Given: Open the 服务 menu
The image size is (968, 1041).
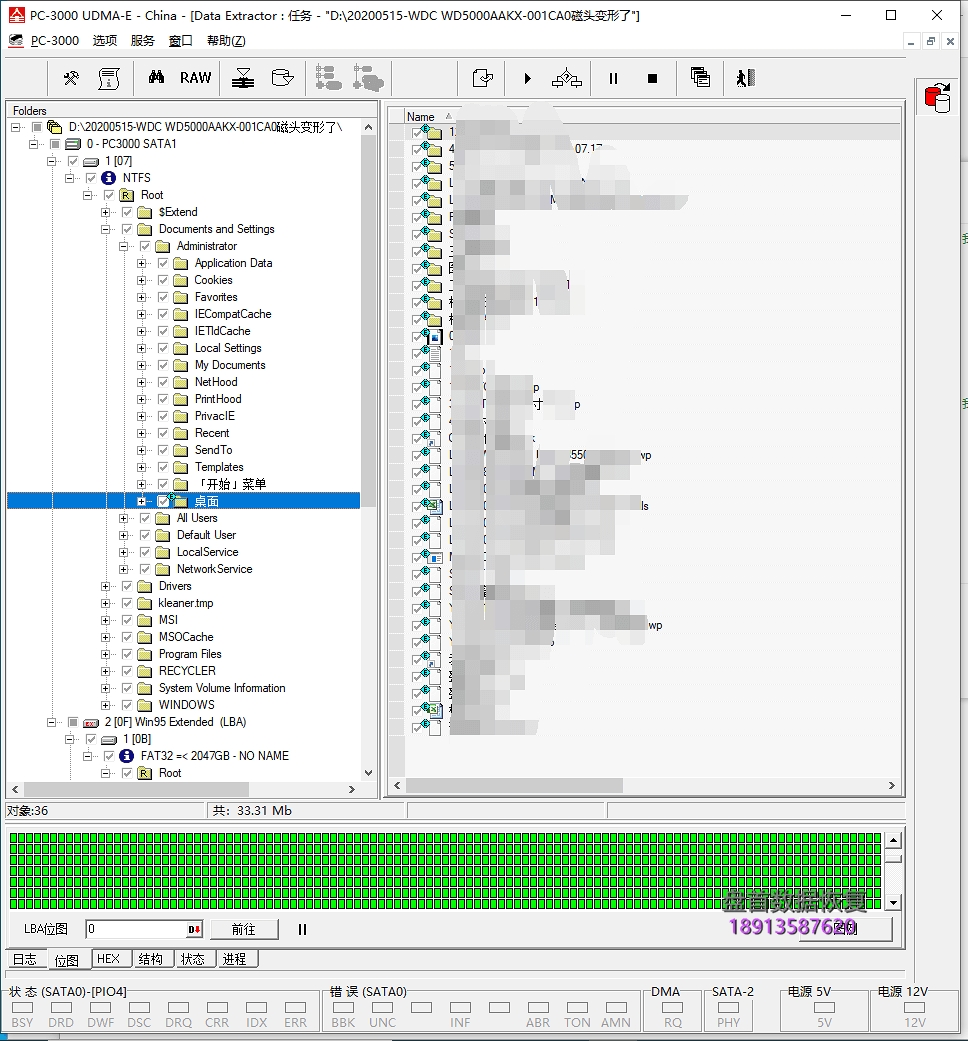Looking at the screenshot, I should click(x=142, y=40).
